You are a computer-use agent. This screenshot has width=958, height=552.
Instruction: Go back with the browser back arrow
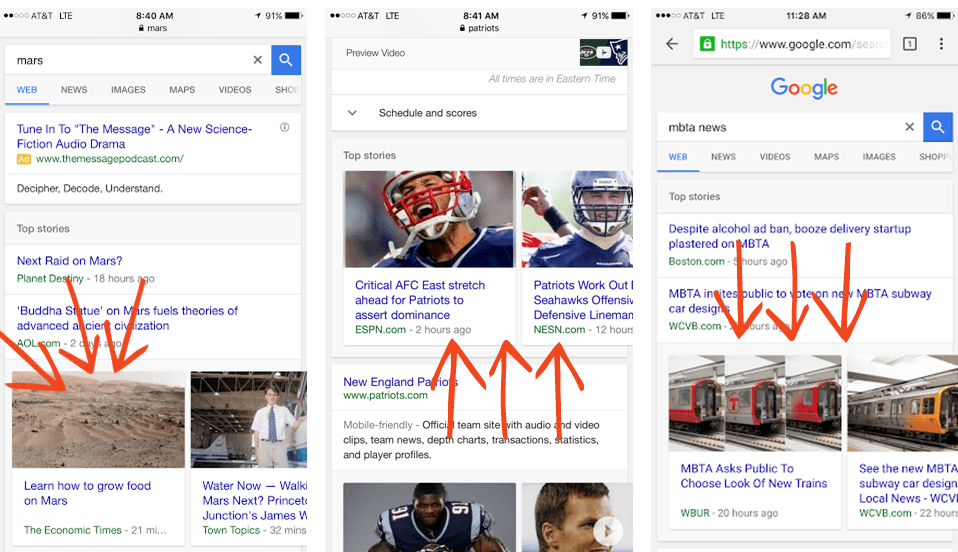672,43
